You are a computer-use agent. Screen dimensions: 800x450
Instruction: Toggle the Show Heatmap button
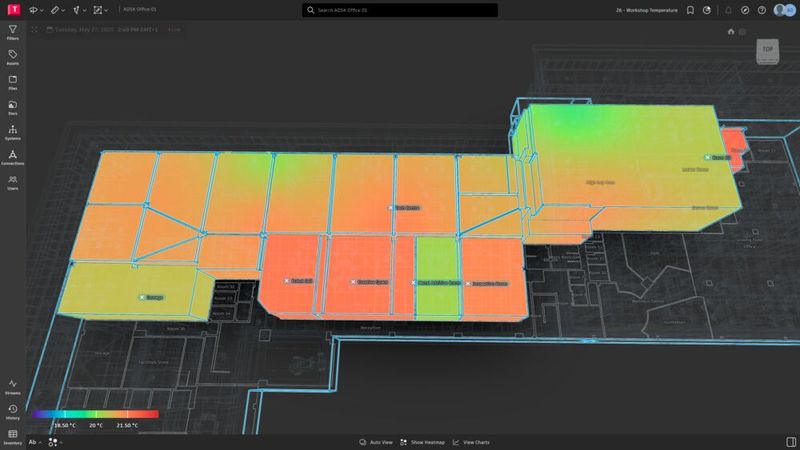(x=422, y=442)
